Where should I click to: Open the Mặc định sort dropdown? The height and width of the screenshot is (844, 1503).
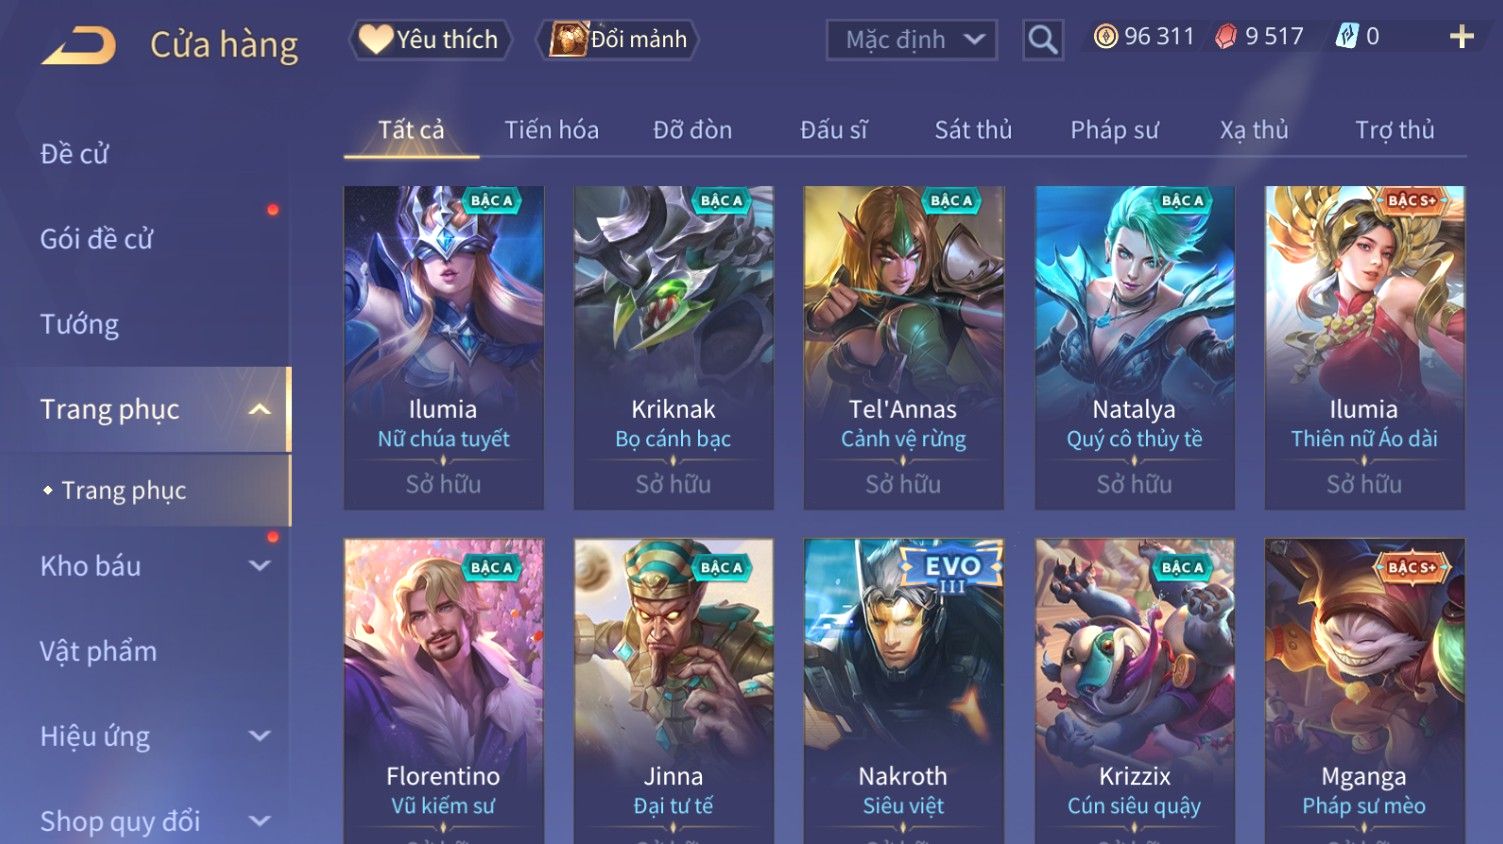pyautogui.click(x=911, y=40)
